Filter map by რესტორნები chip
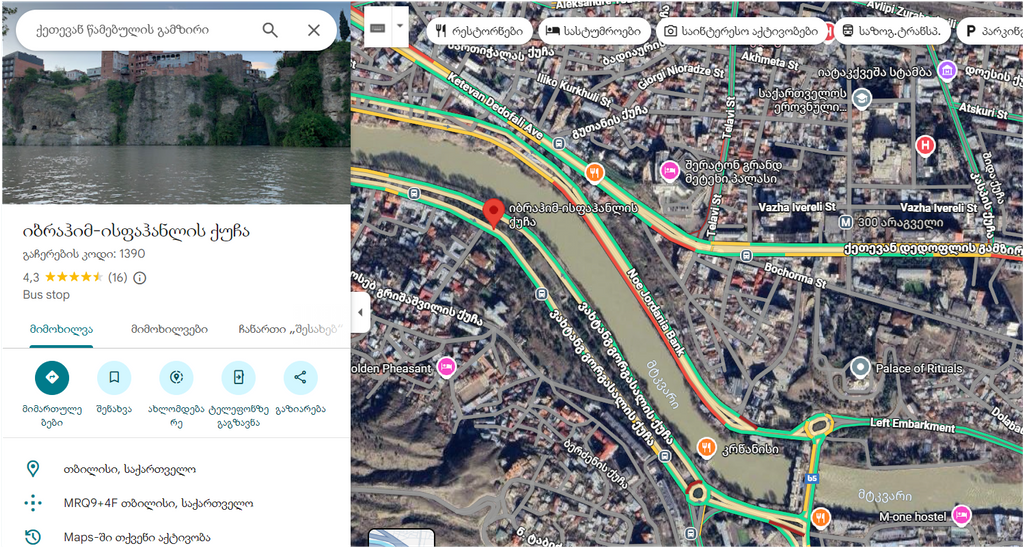1024x548 pixels. tap(480, 31)
